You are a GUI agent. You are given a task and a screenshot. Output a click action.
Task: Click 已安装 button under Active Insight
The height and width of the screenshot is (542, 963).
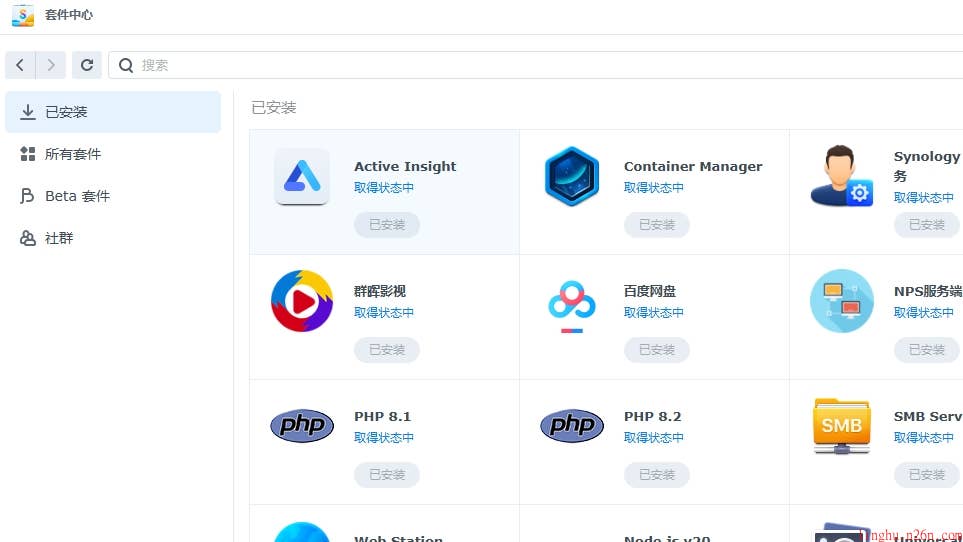click(387, 225)
